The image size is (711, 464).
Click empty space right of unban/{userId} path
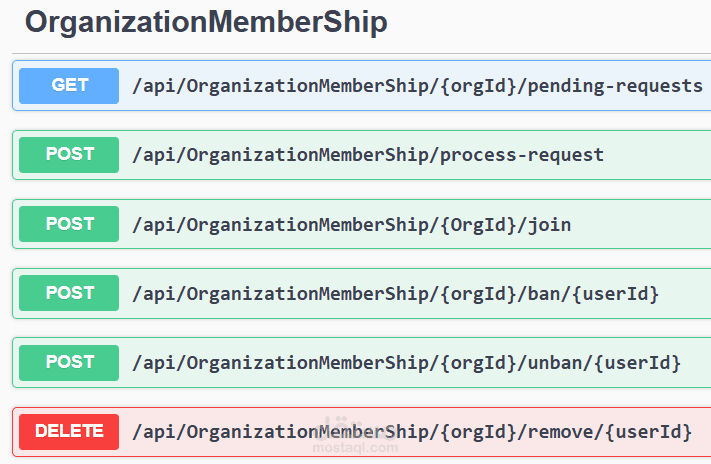click(x=696, y=362)
